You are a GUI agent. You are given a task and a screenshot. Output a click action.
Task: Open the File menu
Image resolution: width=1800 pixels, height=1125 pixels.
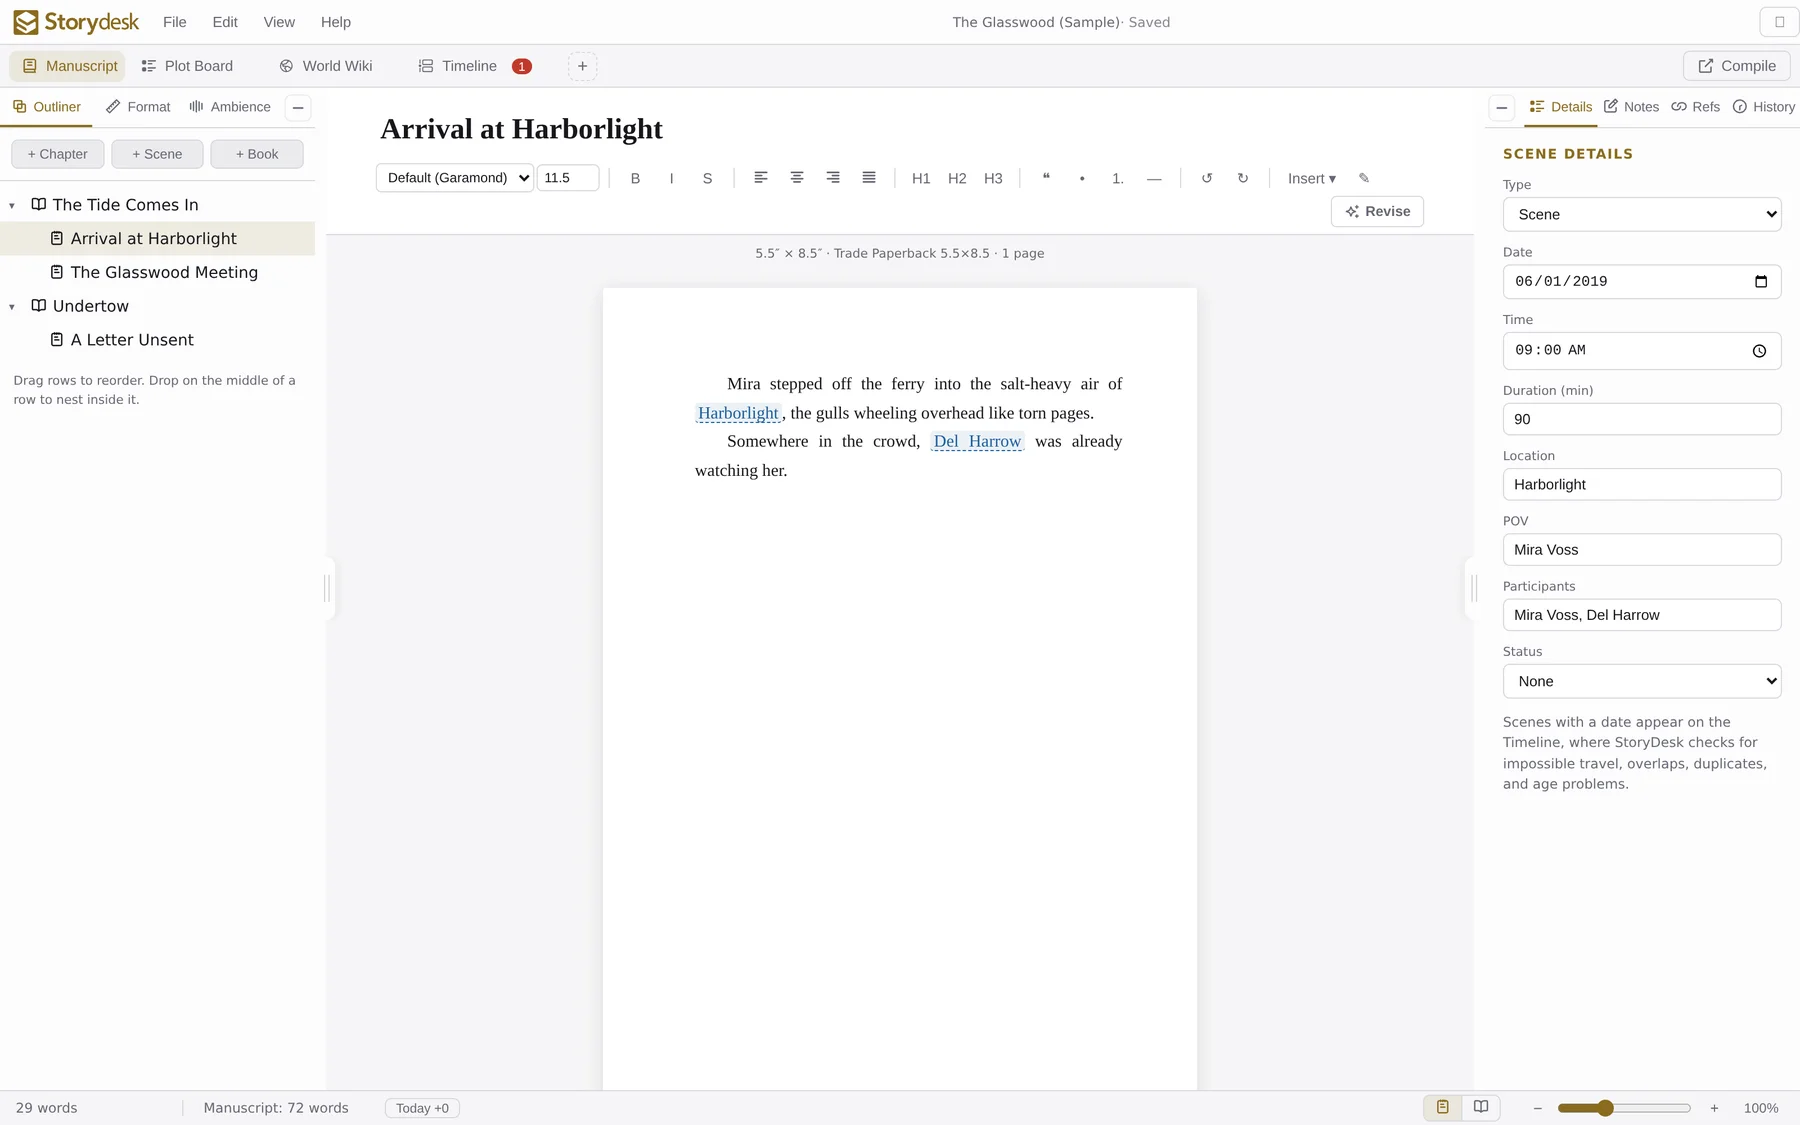pyautogui.click(x=175, y=22)
